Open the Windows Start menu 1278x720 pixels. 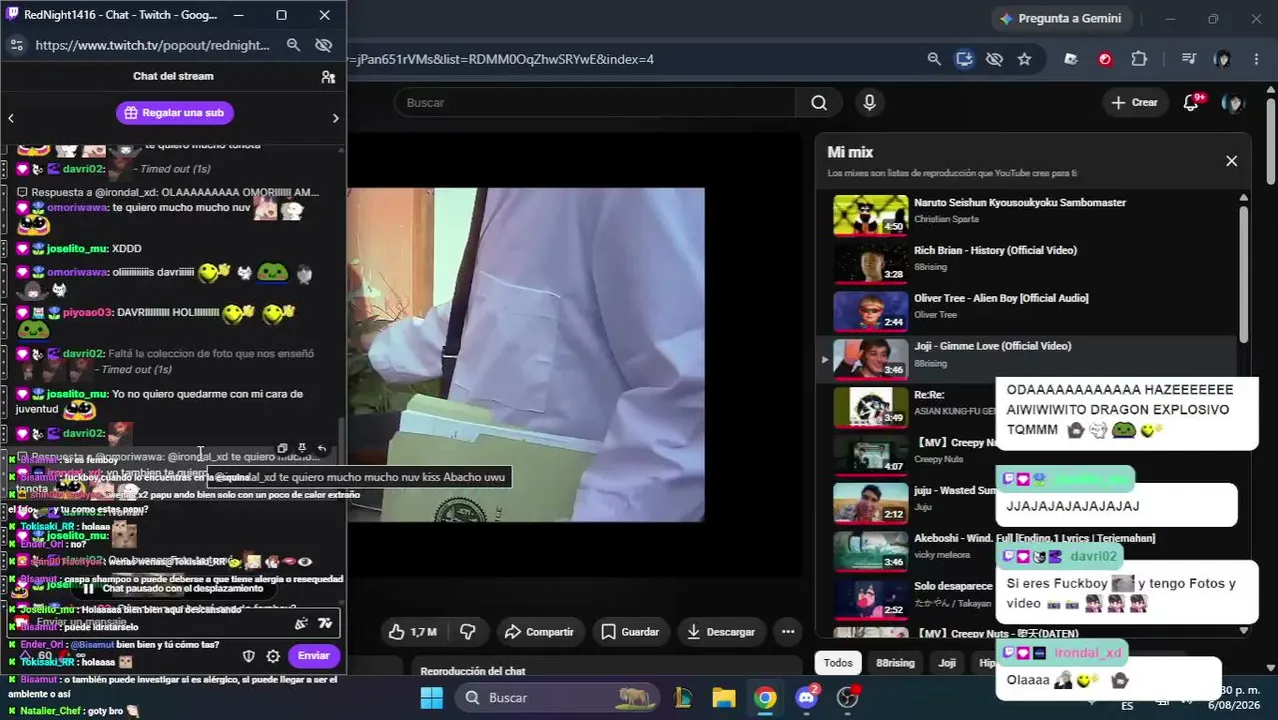click(x=431, y=697)
